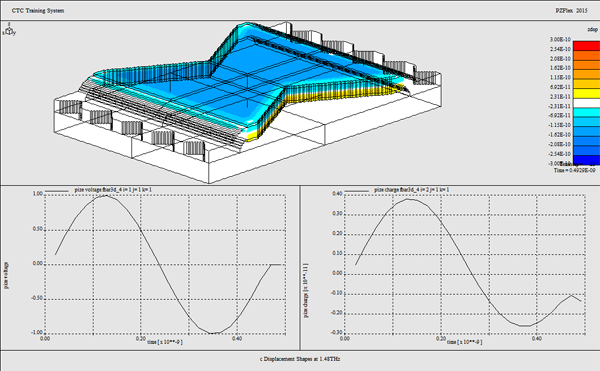The height and width of the screenshot is (371, 600).
Task: Click the pize charge plot legend entry
Action: (x=398, y=190)
